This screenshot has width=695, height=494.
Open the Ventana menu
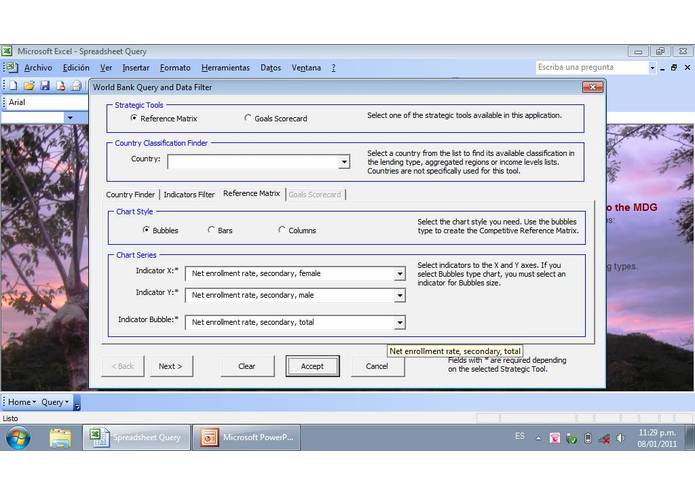point(306,68)
